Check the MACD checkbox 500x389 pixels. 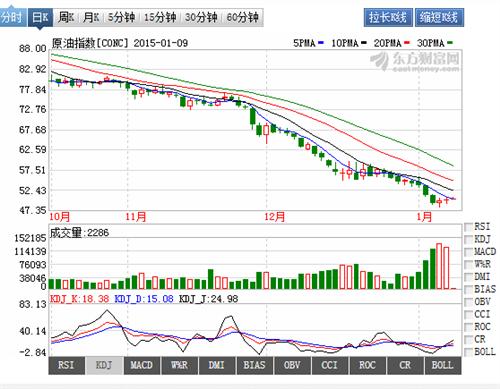[468, 252]
